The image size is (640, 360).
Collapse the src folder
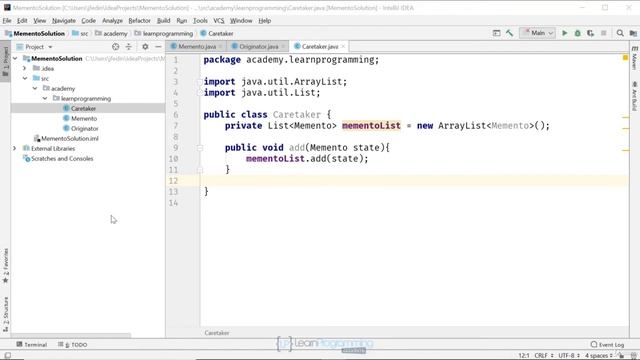point(25,78)
